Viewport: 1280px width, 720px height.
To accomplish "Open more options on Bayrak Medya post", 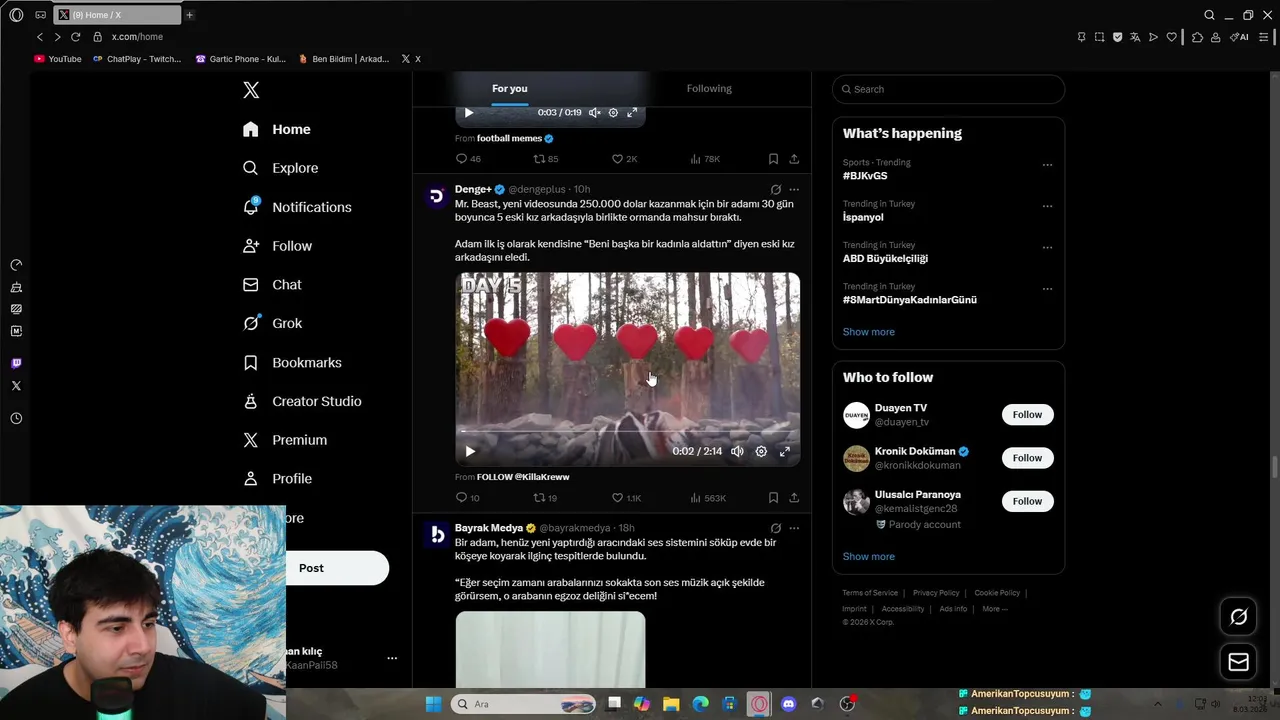I will pos(794,528).
